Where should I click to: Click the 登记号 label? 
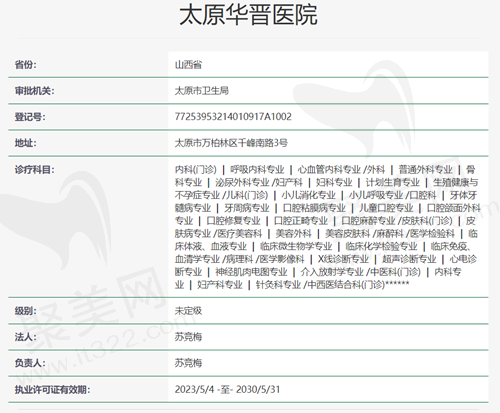[x=30, y=117]
